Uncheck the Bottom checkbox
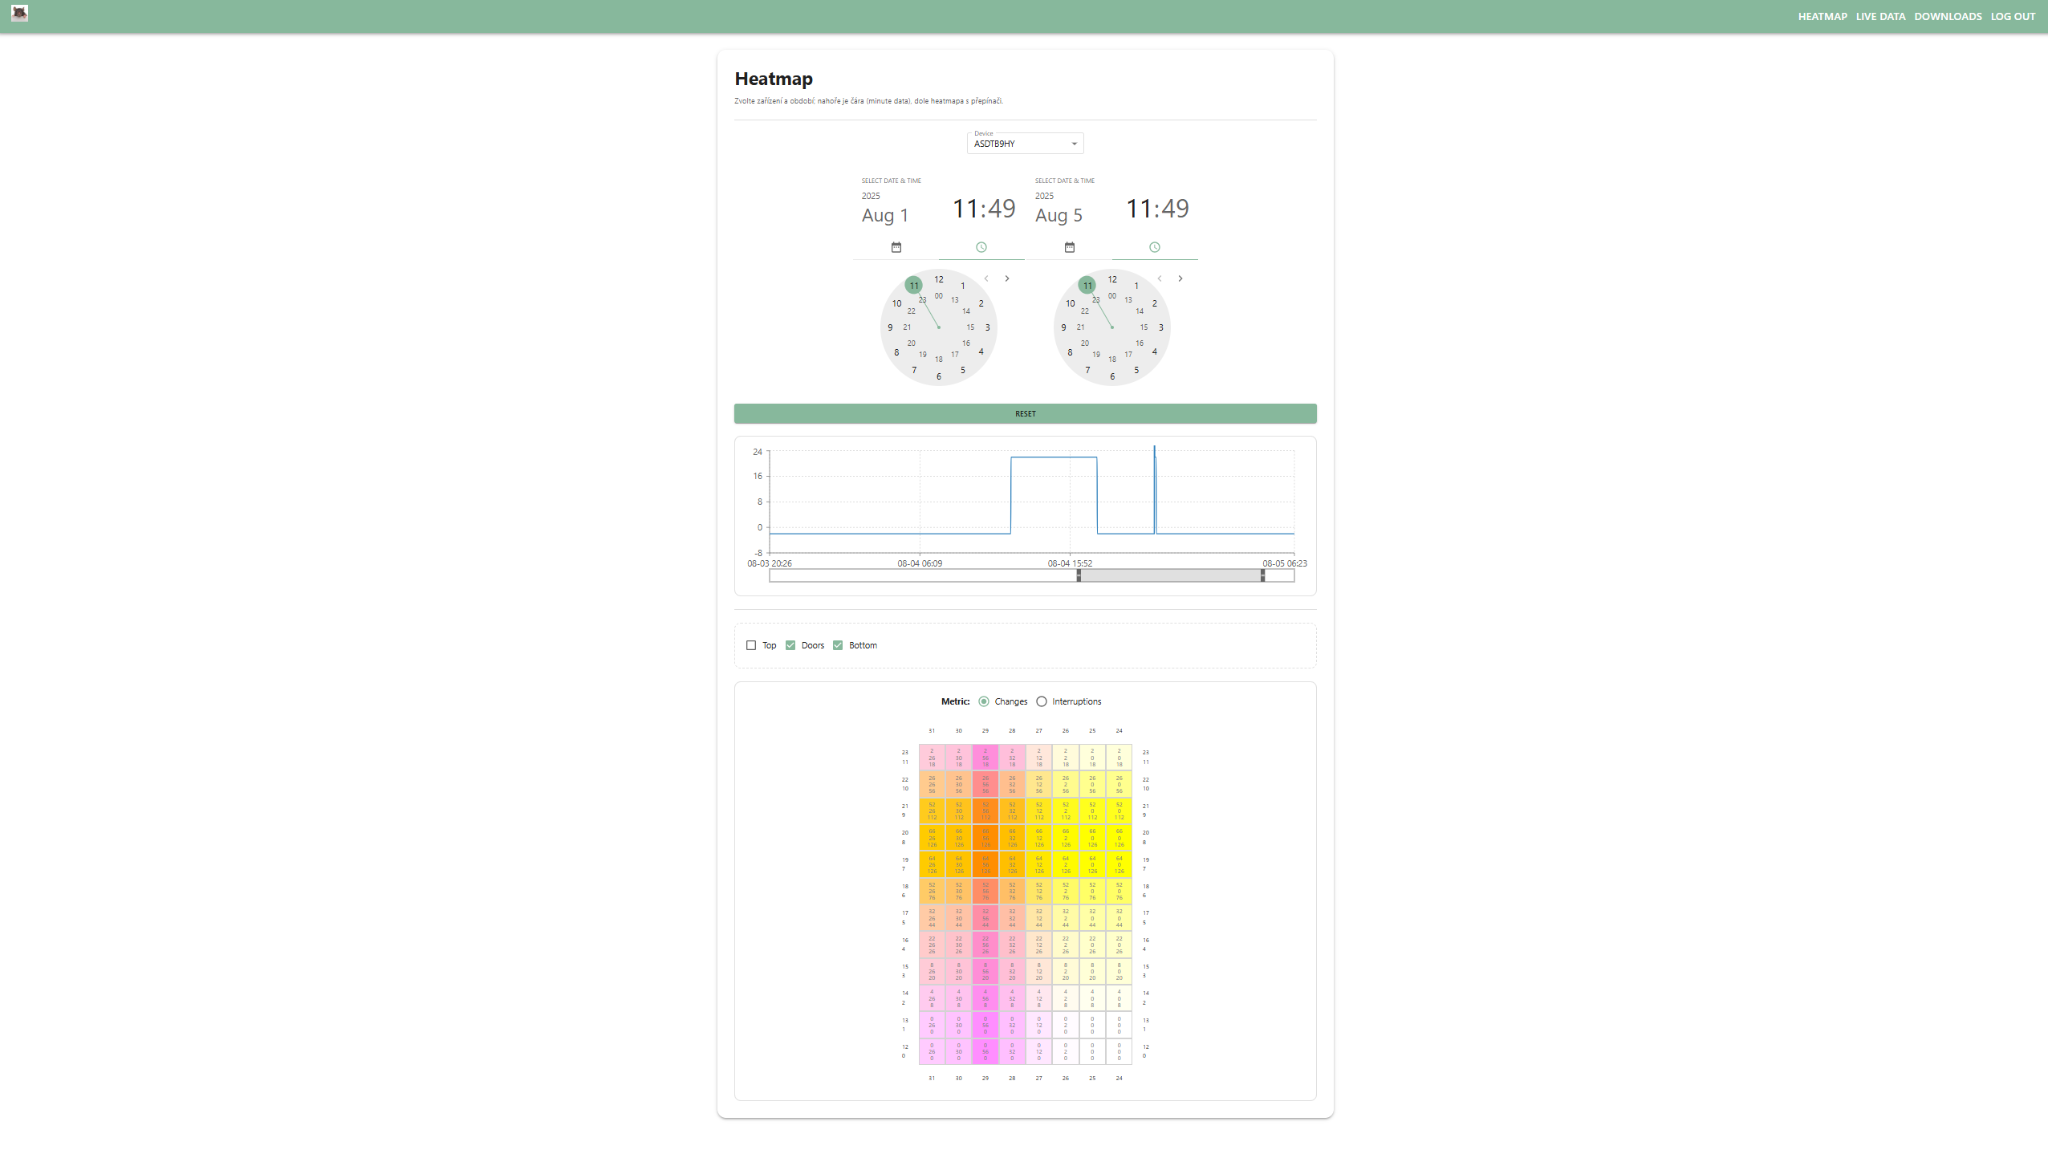Viewport: 2048px width, 1149px height. tap(838, 646)
